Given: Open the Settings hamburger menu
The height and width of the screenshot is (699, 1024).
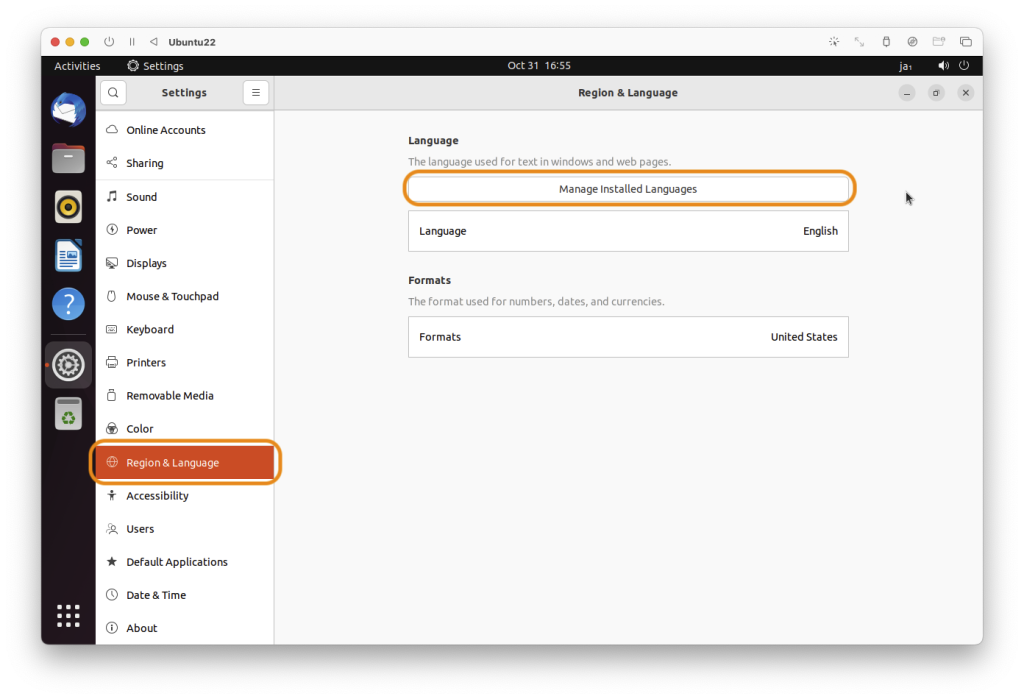Looking at the screenshot, I should tap(256, 93).
